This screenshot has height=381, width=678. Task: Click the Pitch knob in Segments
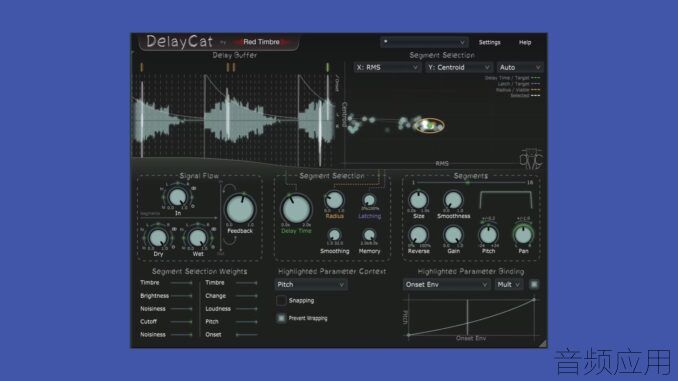488,235
